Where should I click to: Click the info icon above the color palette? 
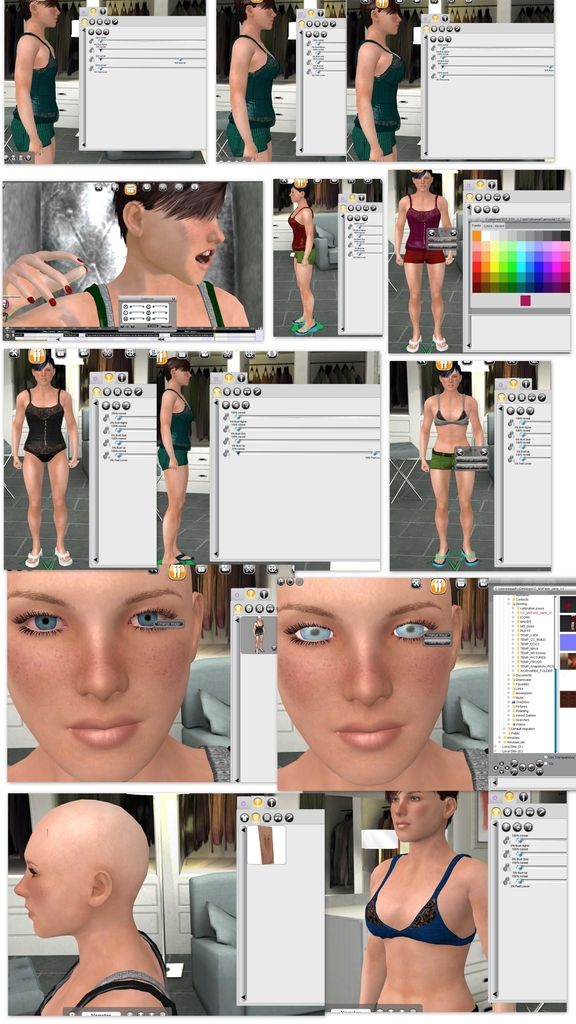click(x=492, y=184)
